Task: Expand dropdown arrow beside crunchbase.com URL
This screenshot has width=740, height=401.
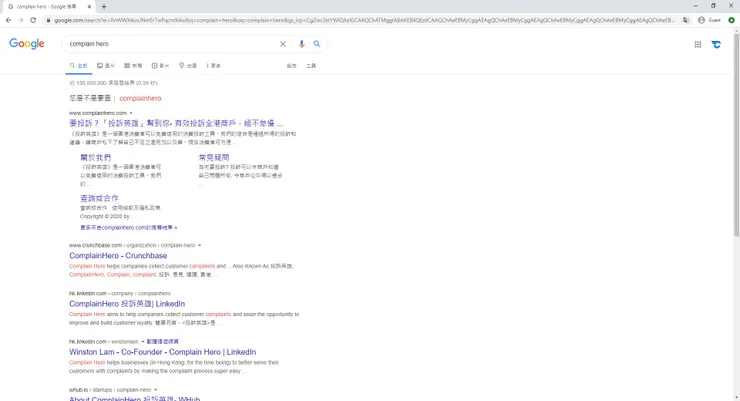Action: click(x=200, y=245)
